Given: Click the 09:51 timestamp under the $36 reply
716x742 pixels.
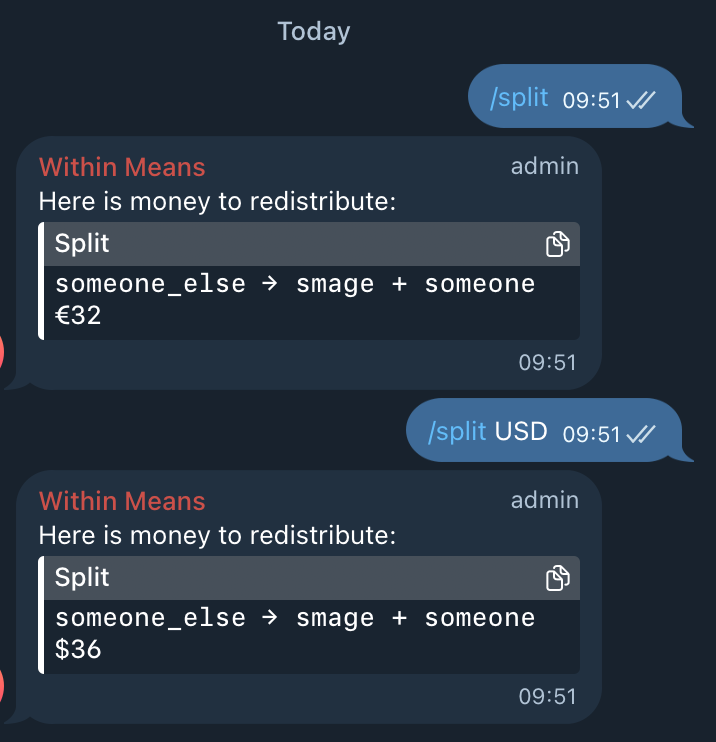Looking at the screenshot, I should [547, 697].
